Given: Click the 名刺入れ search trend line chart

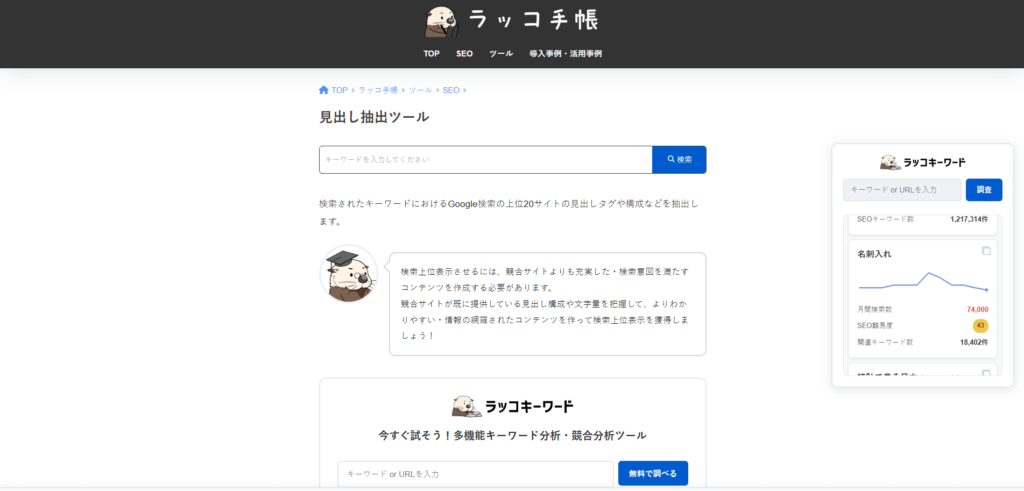Looking at the screenshot, I should 923,282.
